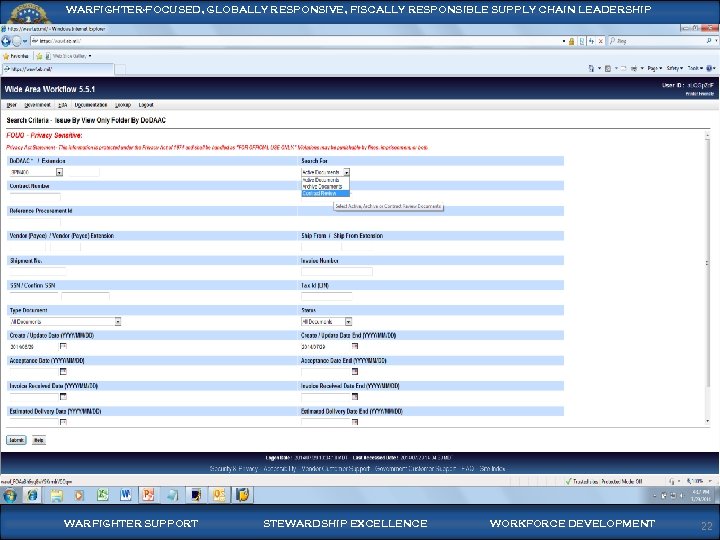Viewport: 720px width, 540px height.
Task: Click the Print icon in the command bar
Action: coord(634,68)
